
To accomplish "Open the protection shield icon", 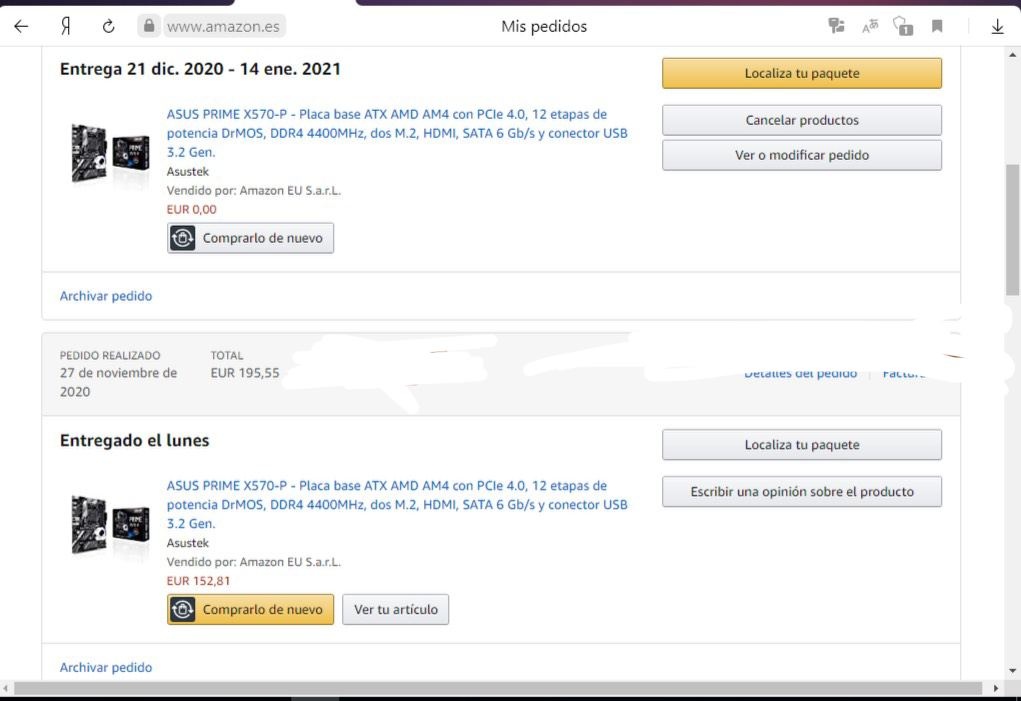I will tap(903, 27).
